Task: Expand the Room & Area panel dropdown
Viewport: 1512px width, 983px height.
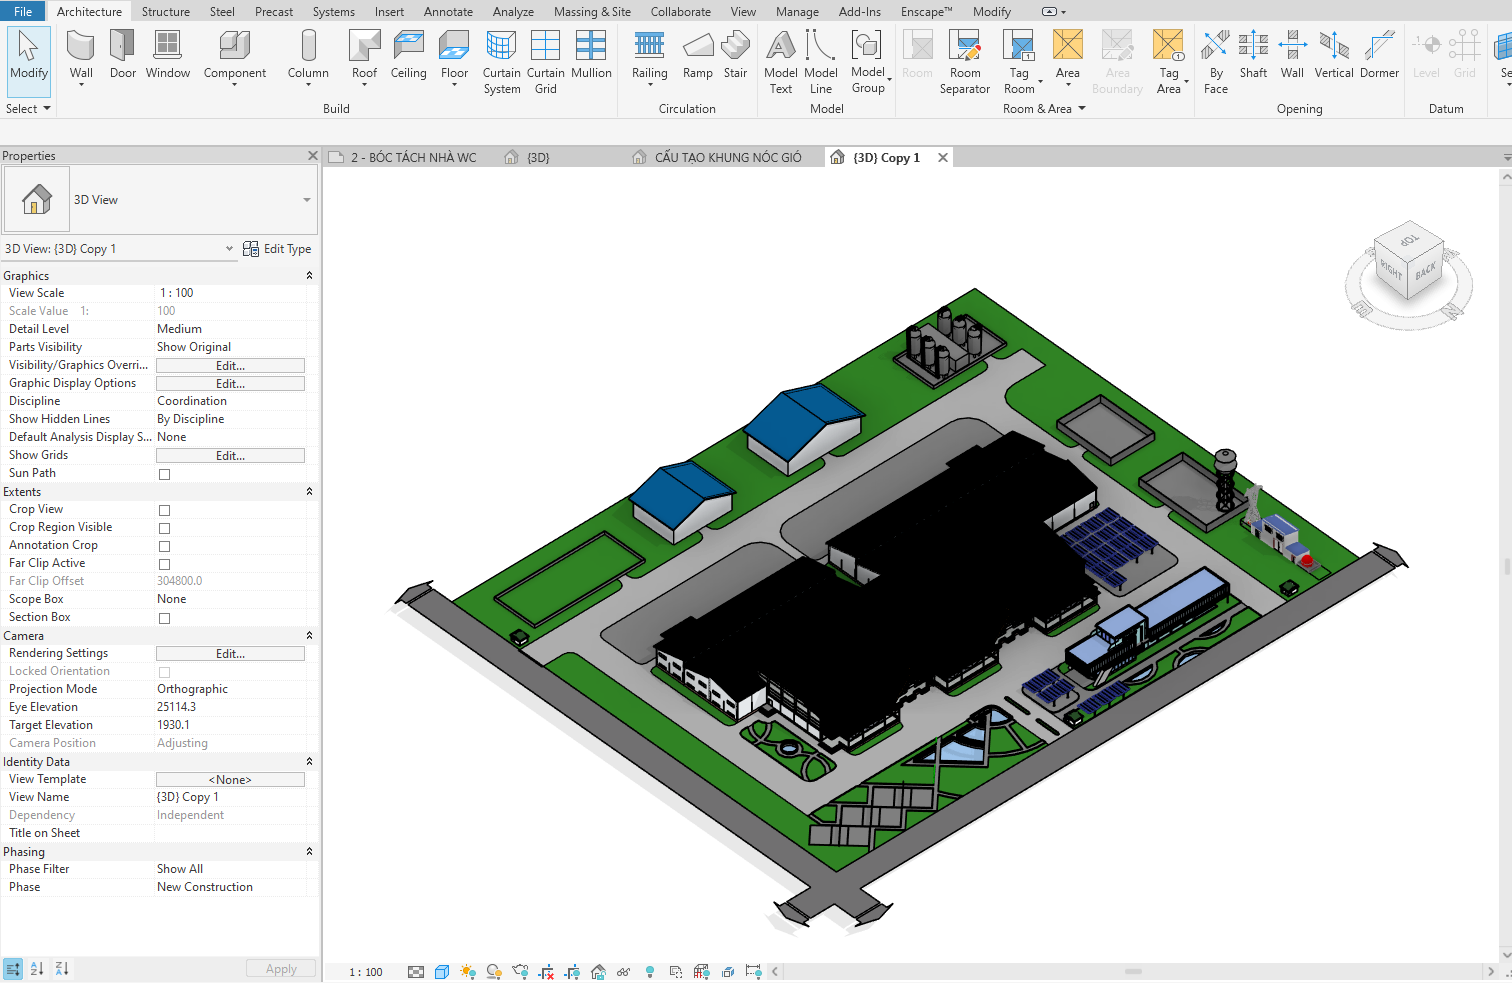Action: click(1082, 109)
